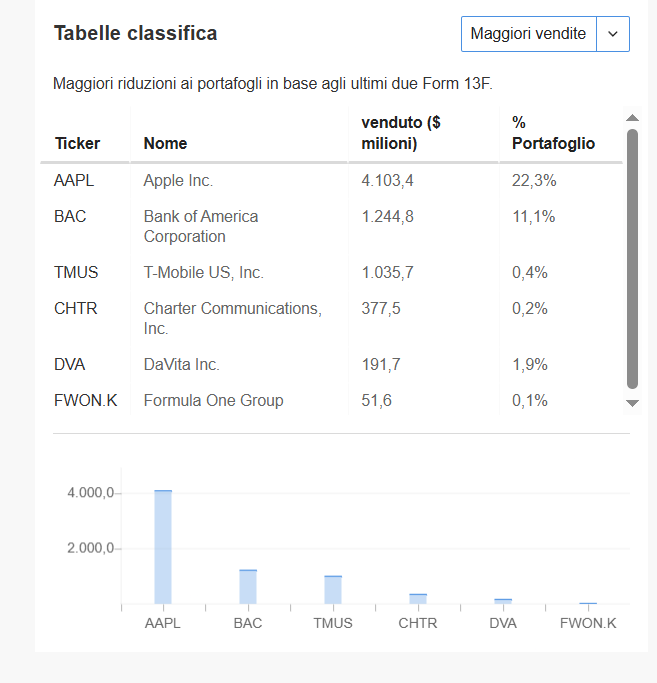Click the table scrollbar down arrow
657x683 pixels.
(x=632, y=403)
